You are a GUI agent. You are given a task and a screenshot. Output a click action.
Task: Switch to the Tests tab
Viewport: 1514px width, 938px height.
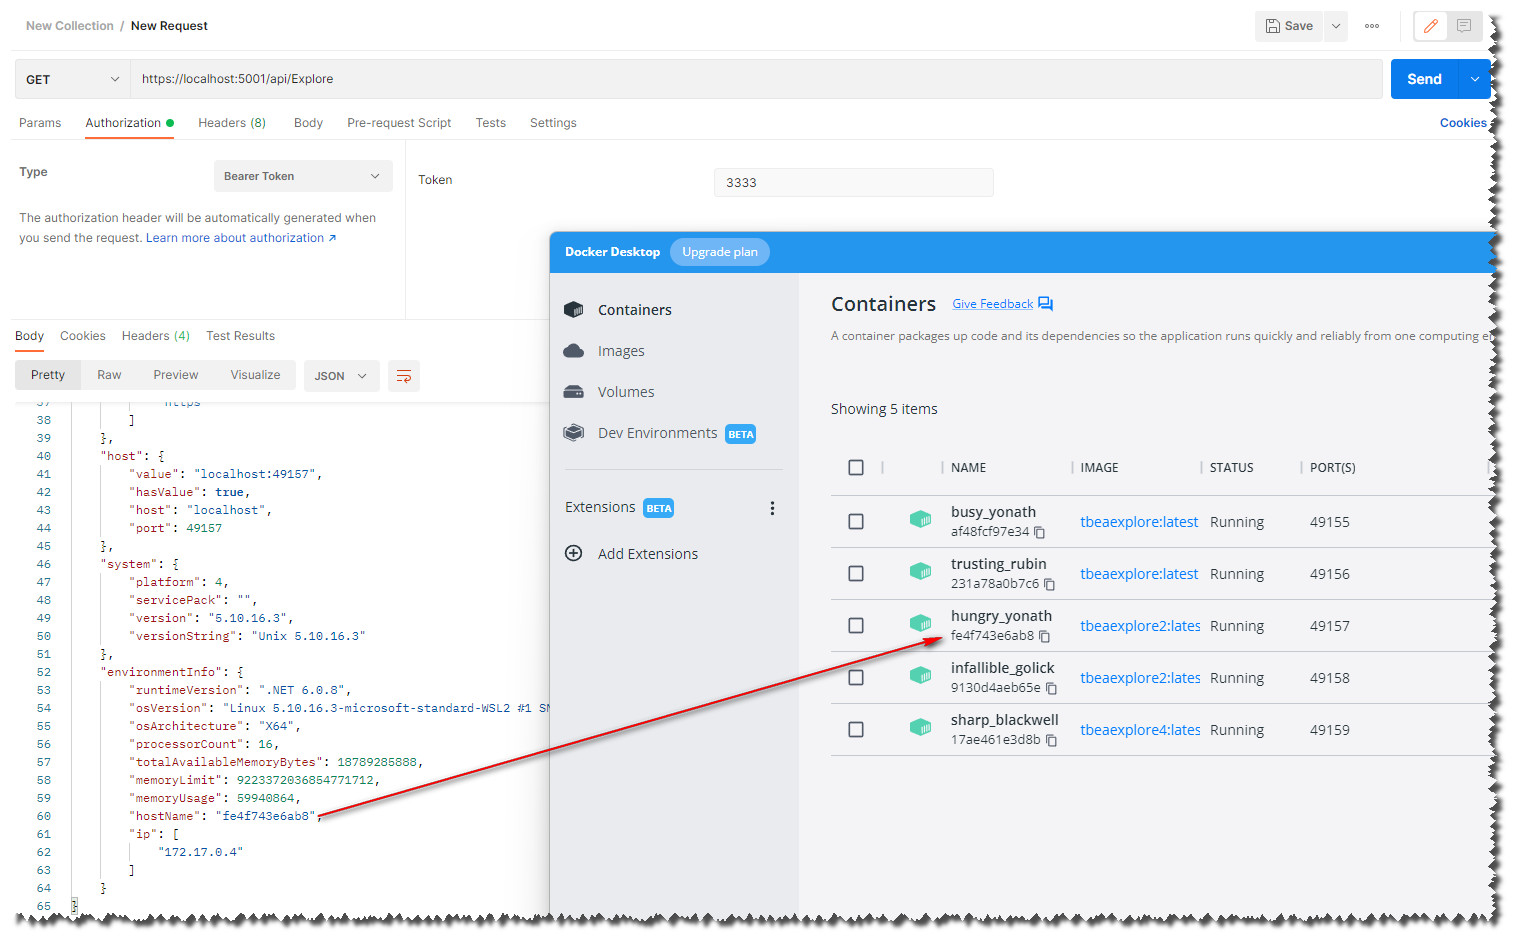(490, 123)
